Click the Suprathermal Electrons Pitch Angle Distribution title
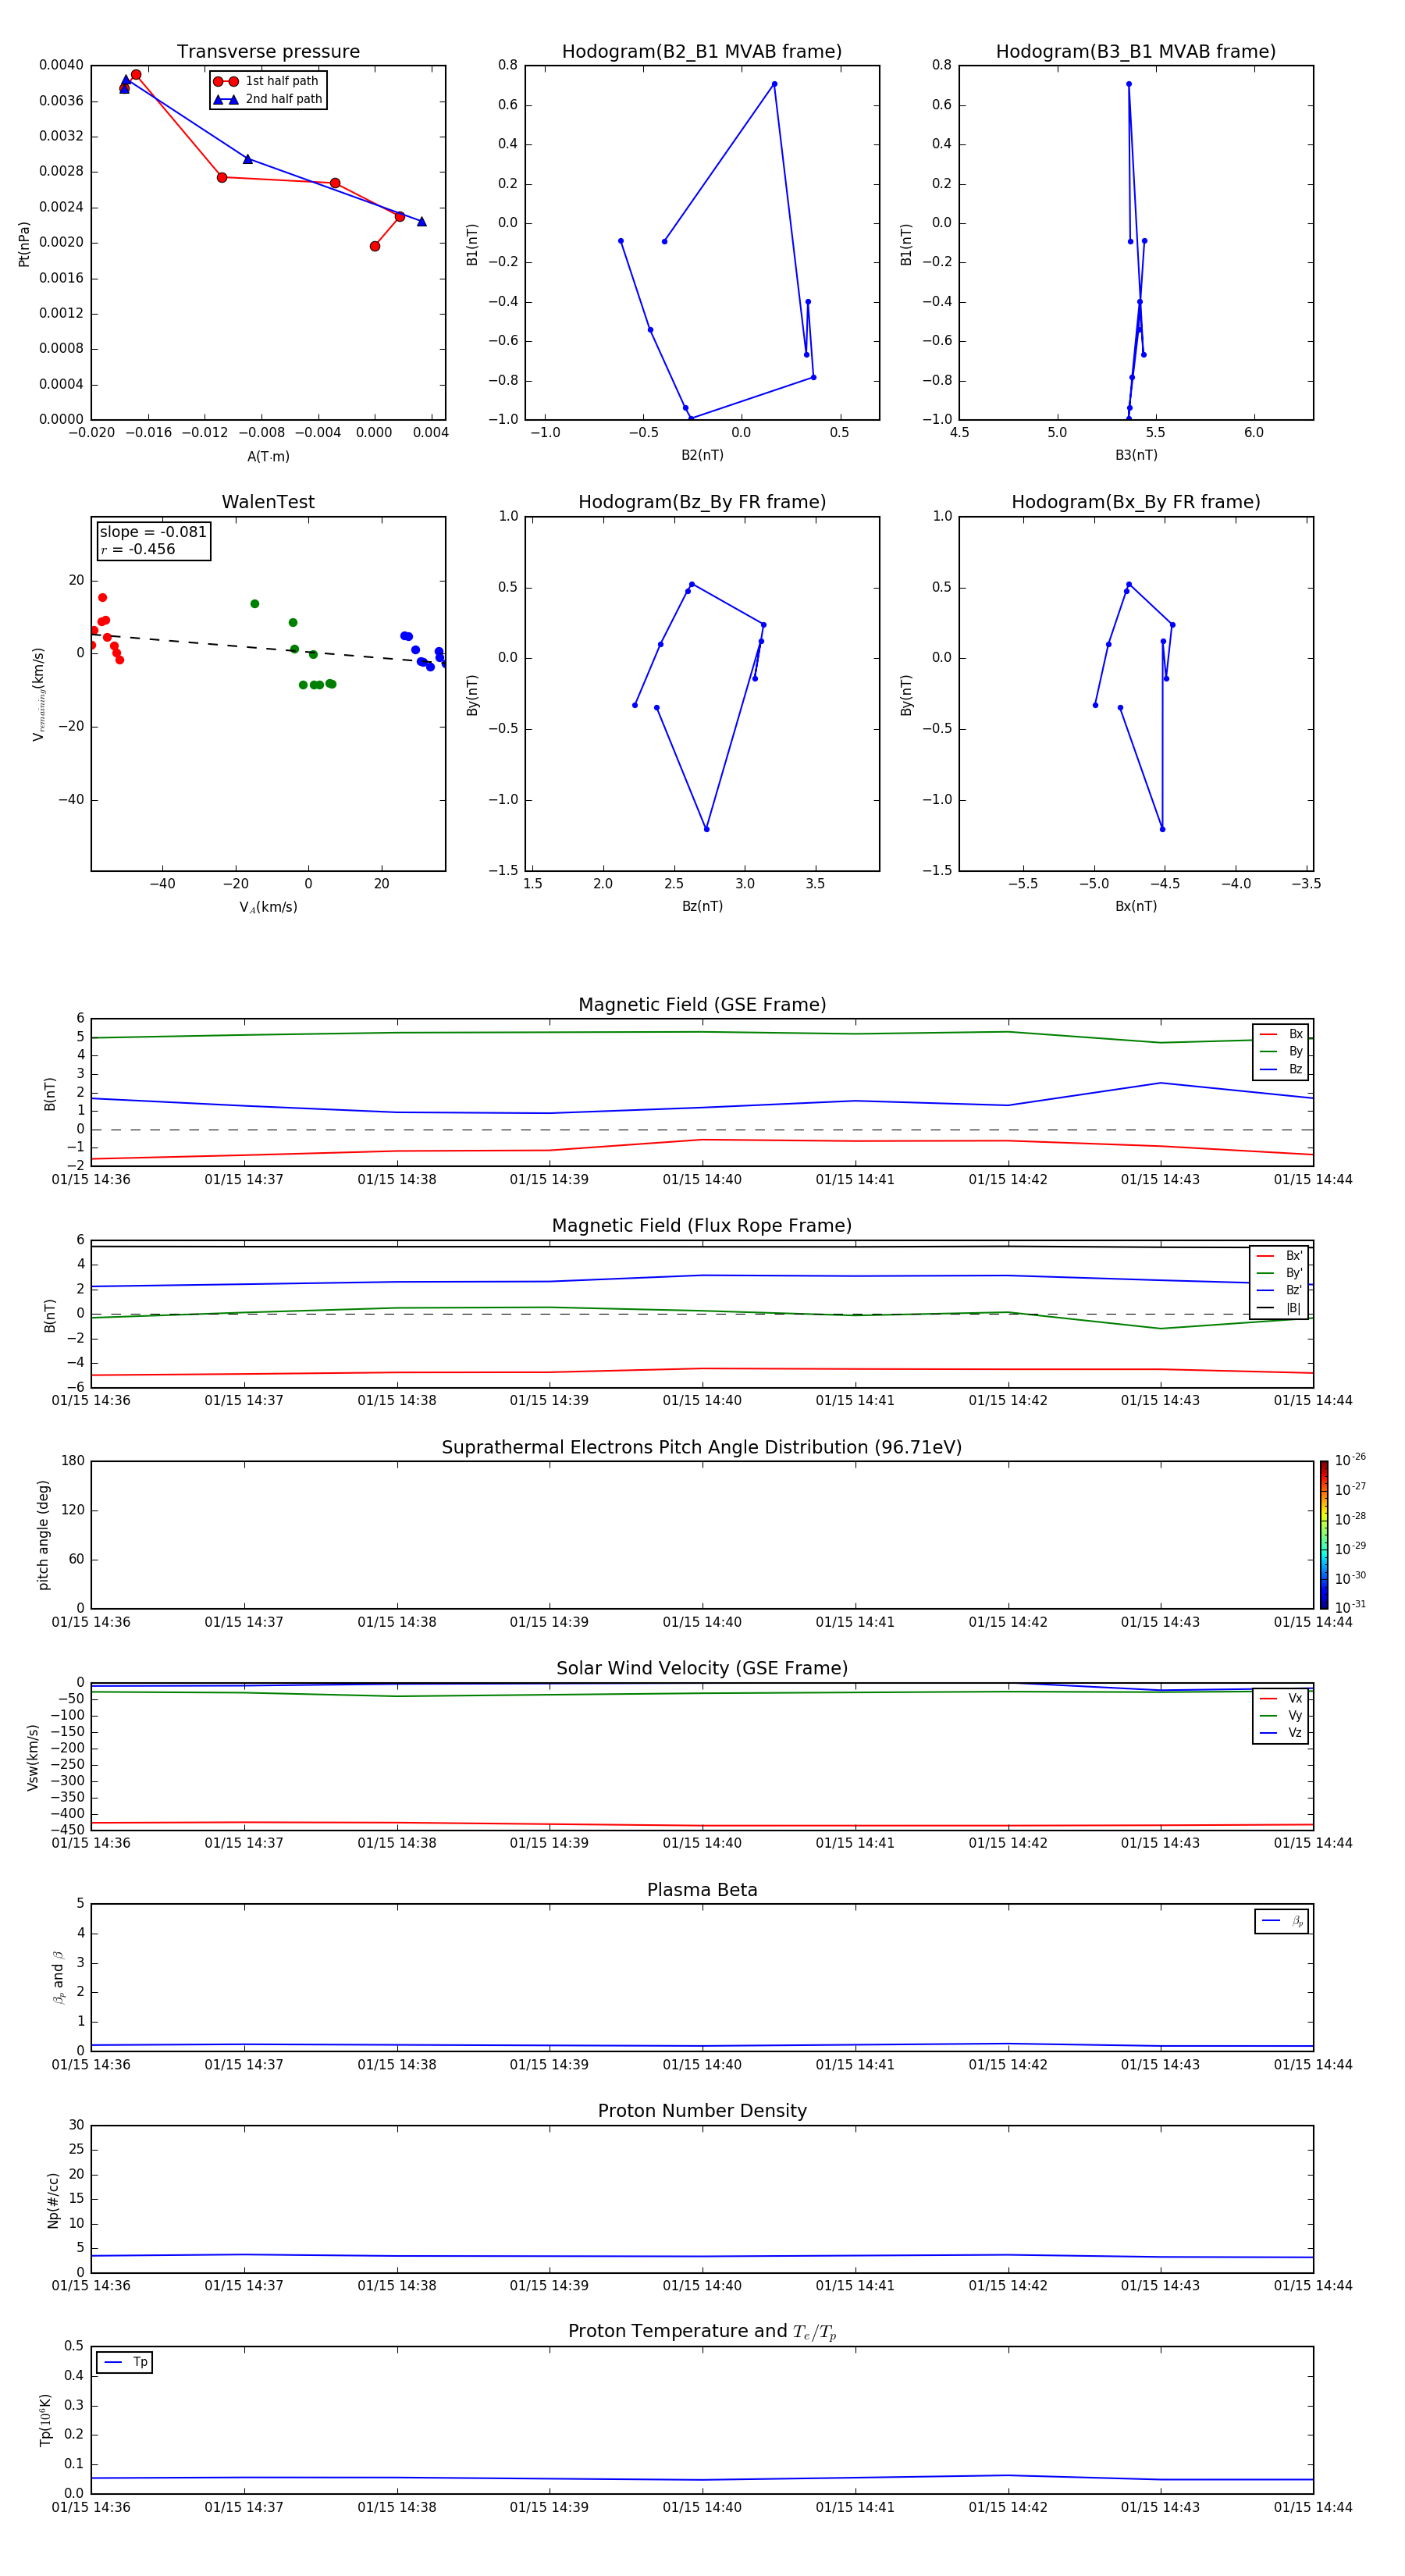The height and width of the screenshot is (2576, 1405). [x=702, y=1448]
